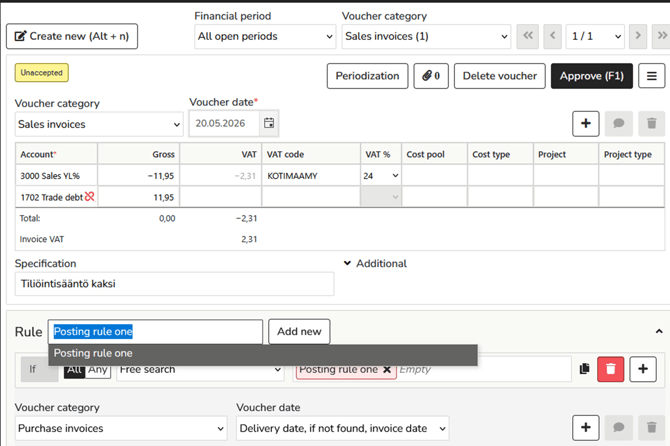Open the 1 / 1 page selector
Viewport: 670px width, 446px height.
595,36
